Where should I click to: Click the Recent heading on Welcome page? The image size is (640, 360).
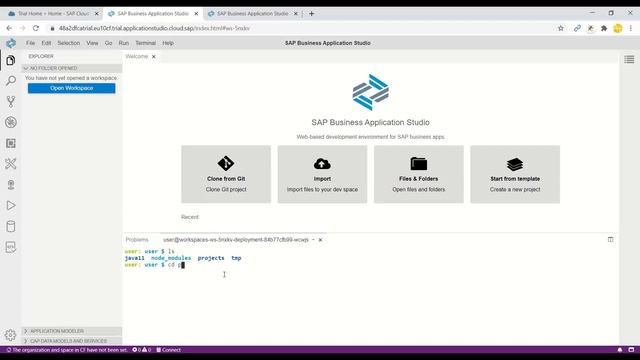point(190,217)
